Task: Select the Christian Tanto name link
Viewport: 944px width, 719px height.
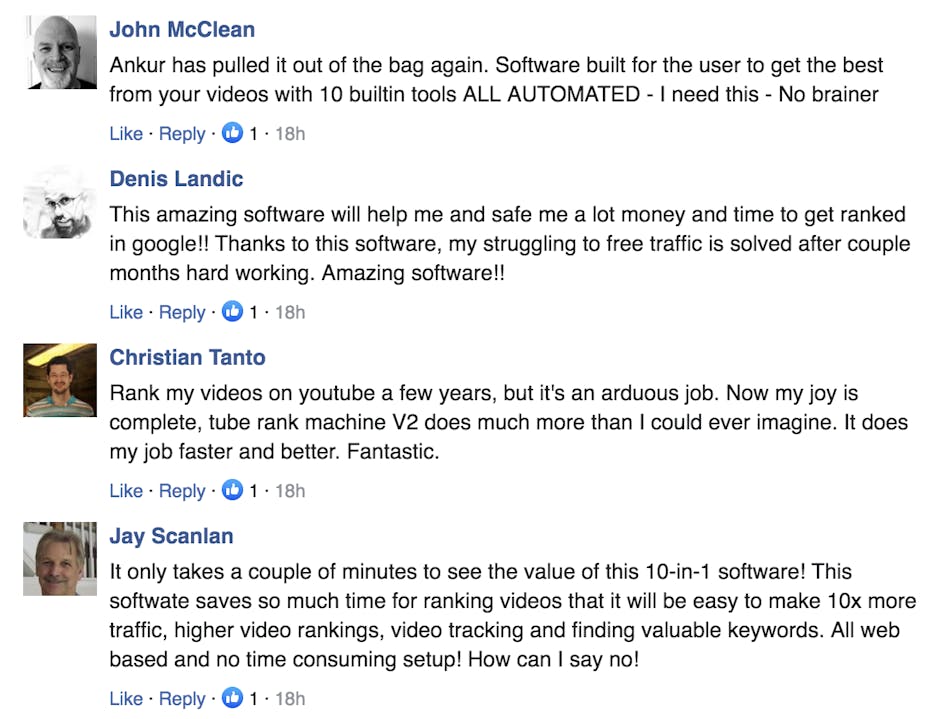Action: click(x=187, y=358)
